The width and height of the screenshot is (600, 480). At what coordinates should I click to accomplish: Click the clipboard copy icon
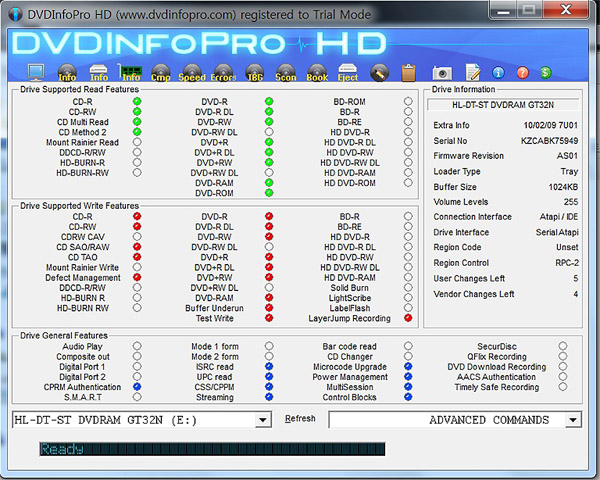point(408,73)
